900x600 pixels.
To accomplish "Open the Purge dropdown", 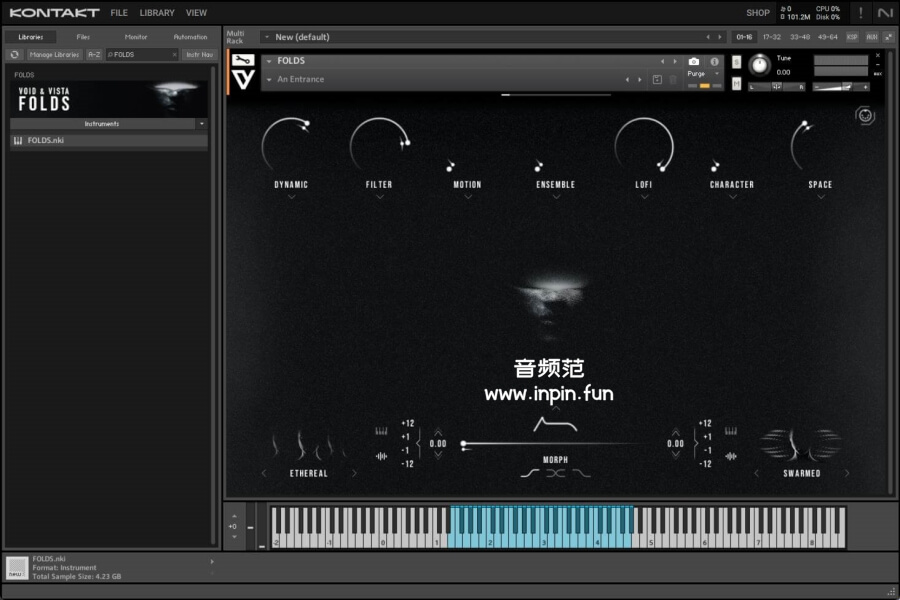I will (703, 73).
